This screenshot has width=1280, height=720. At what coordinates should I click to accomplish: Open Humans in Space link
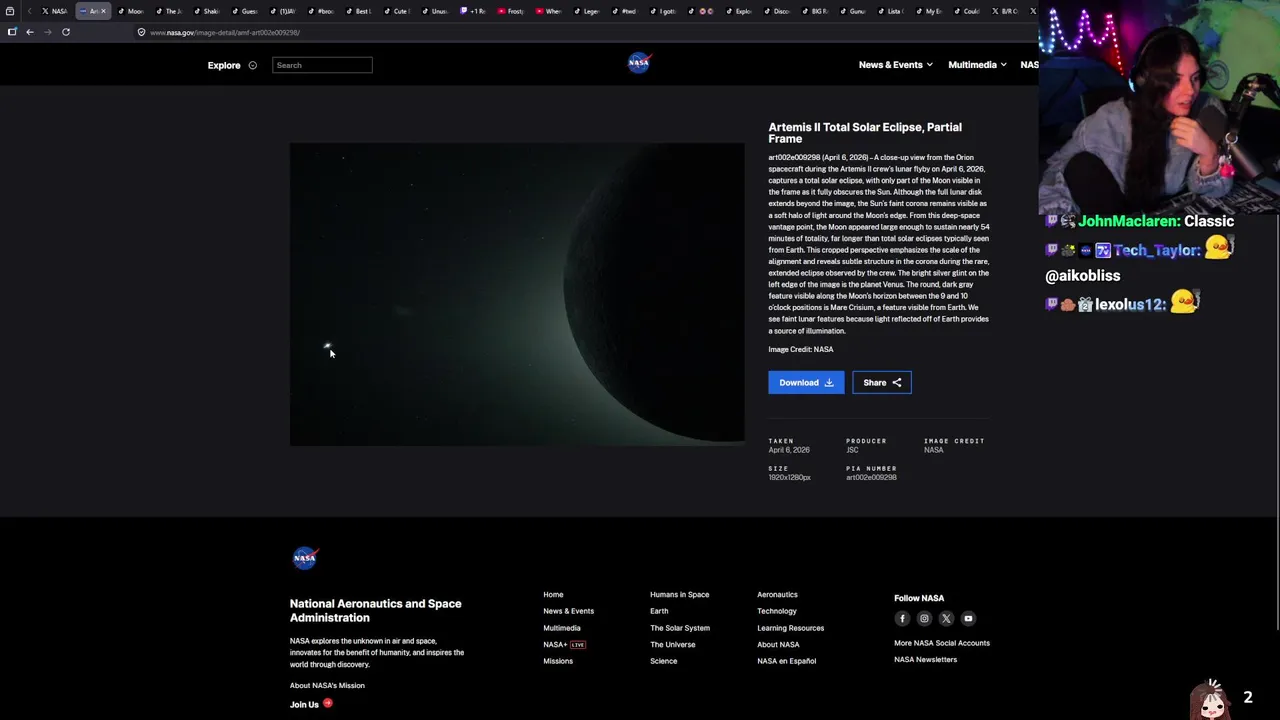(679, 595)
